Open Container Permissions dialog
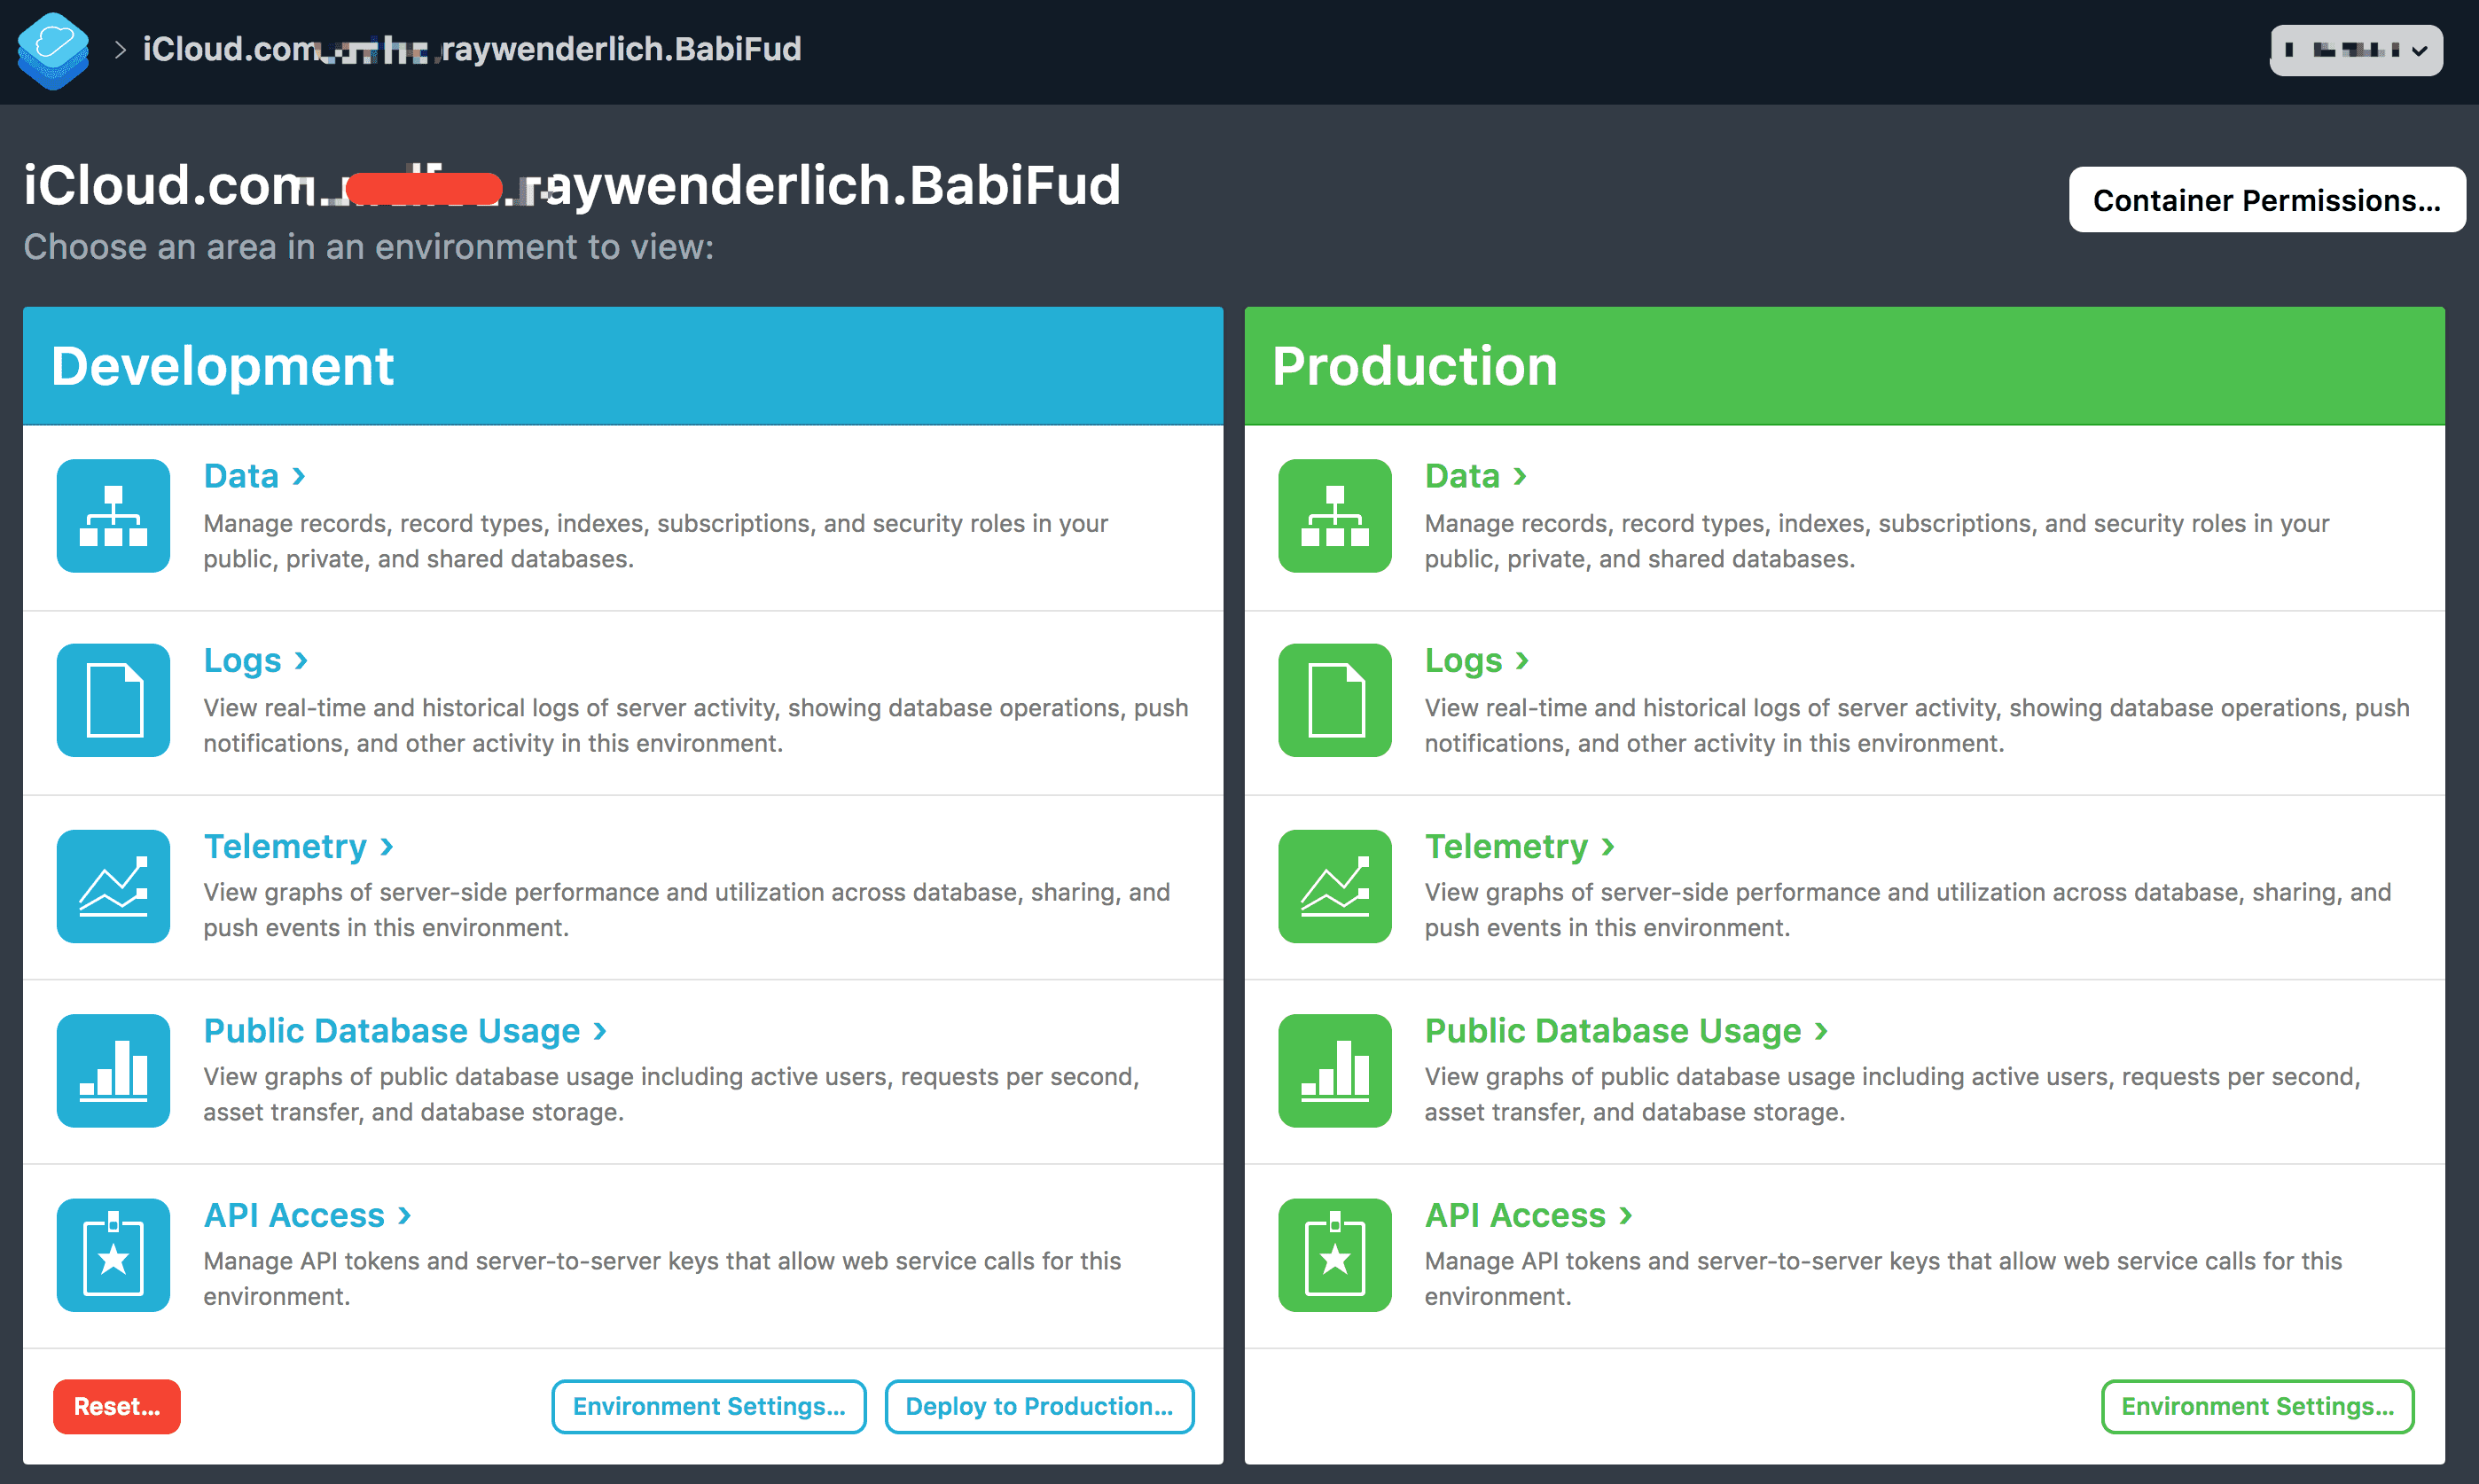 2265,200
